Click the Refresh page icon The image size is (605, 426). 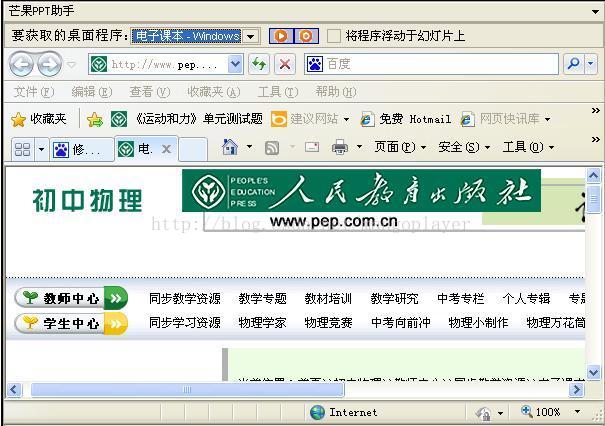coord(259,64)
